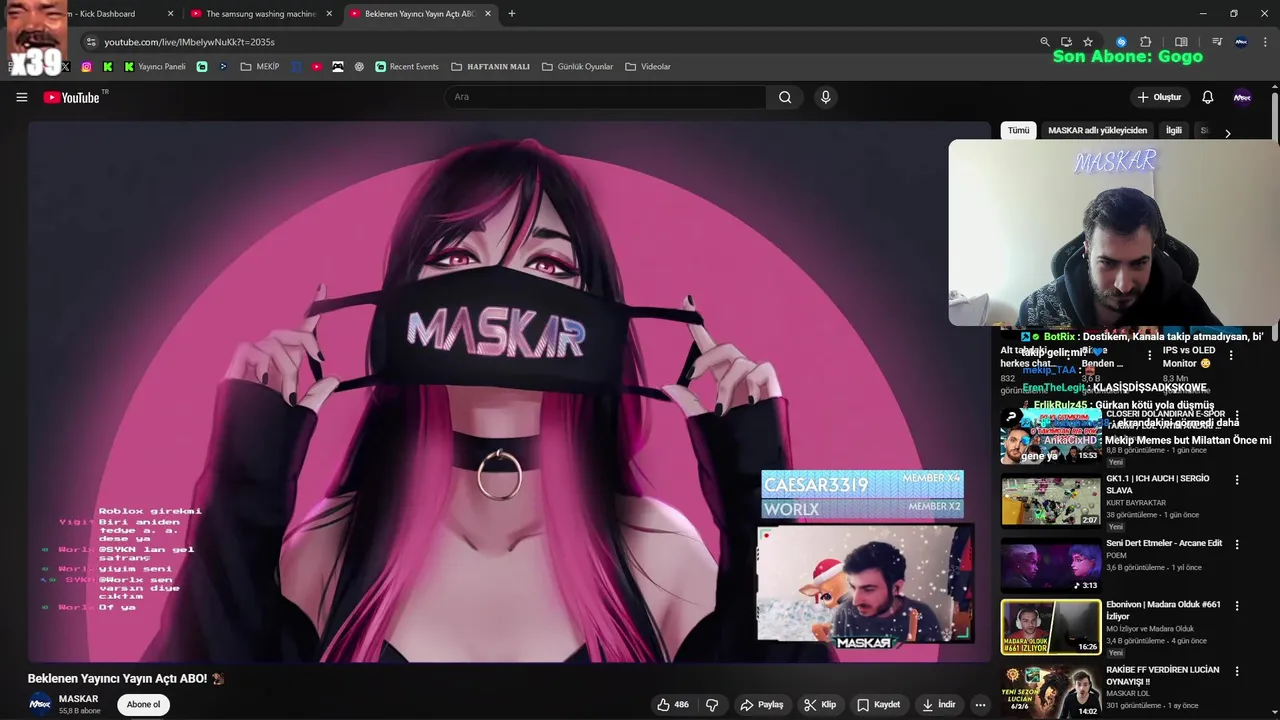Share video with Paylaş button
The width and height of the screenshot is (1280, 720).
(x=761, y=705)
